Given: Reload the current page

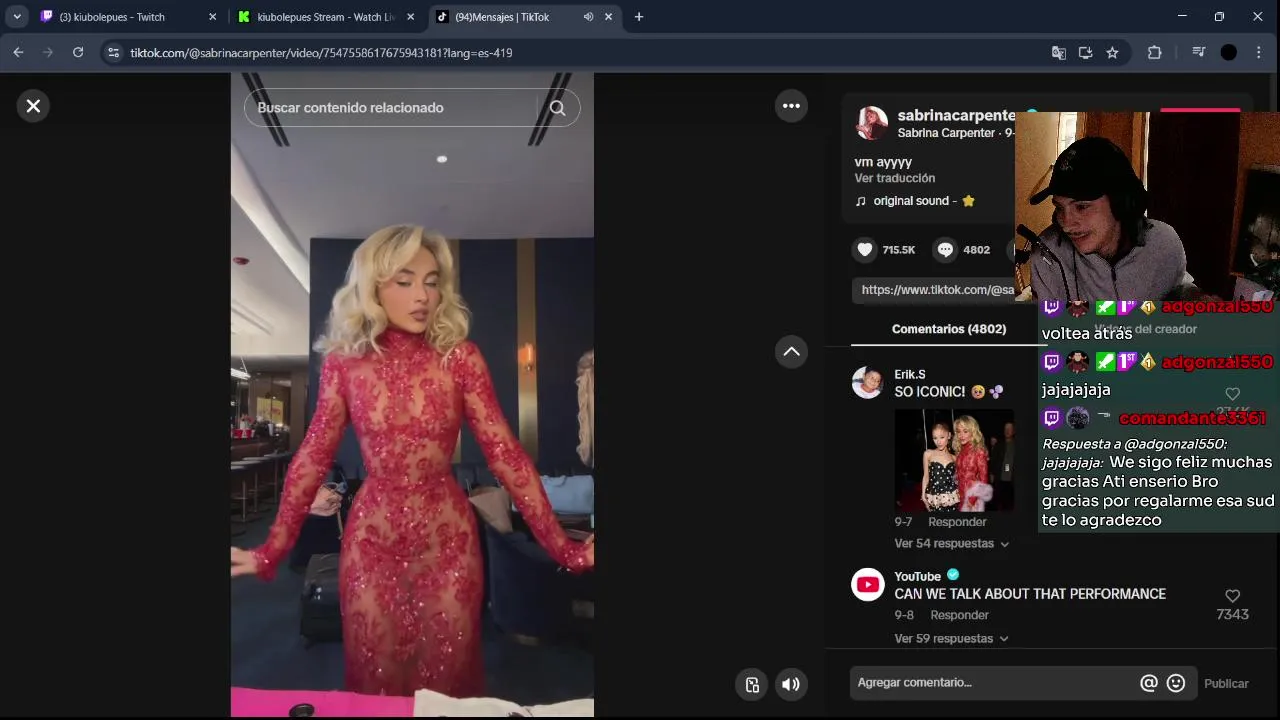Looking at the screenshot, I should point(78,53).
